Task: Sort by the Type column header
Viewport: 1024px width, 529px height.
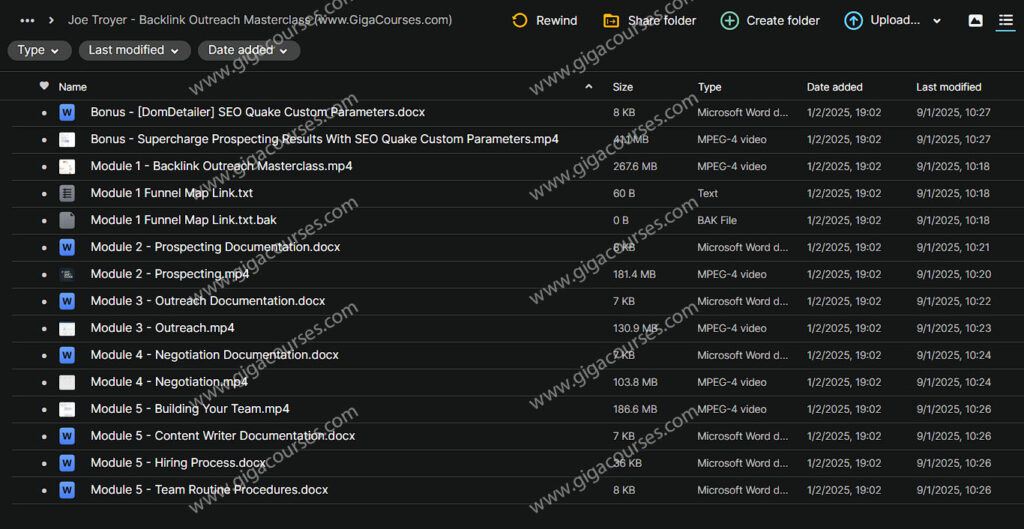Action: (709, 87)
